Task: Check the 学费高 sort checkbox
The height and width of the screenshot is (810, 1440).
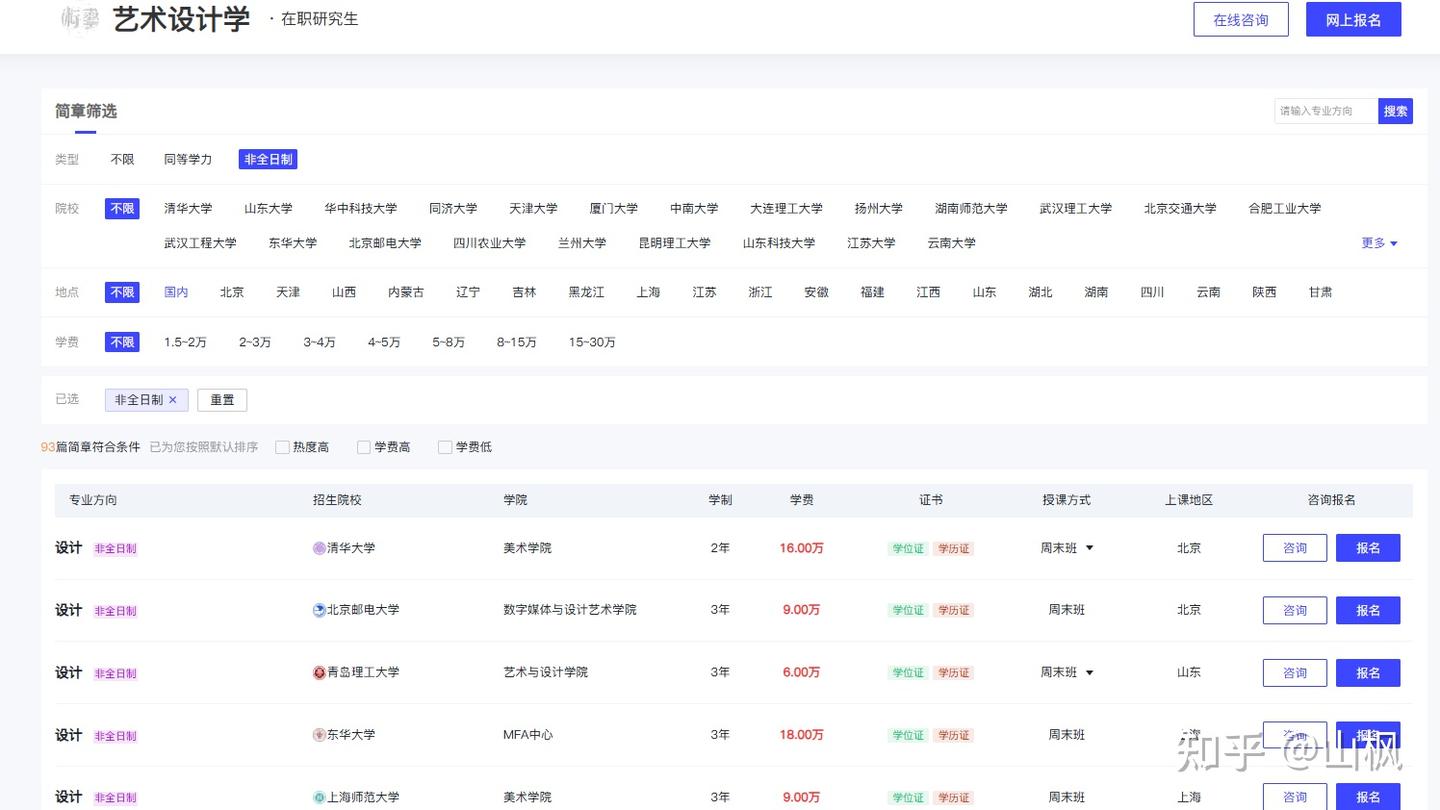Action: (x=364, y=447)
